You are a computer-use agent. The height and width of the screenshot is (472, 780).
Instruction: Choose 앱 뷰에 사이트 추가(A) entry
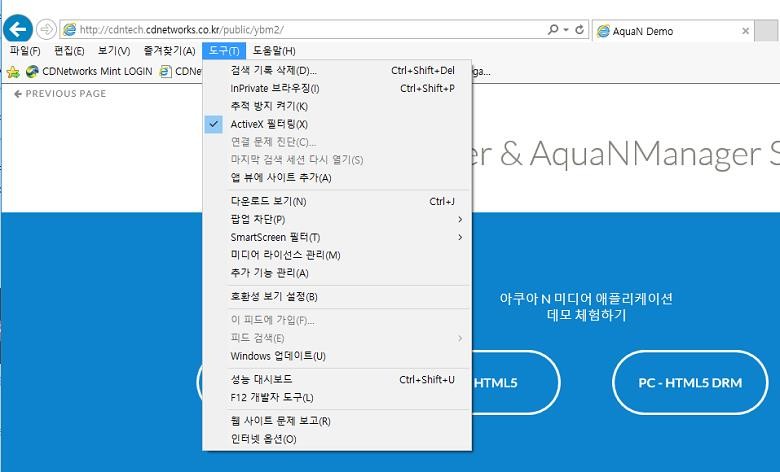click(337, 178)
